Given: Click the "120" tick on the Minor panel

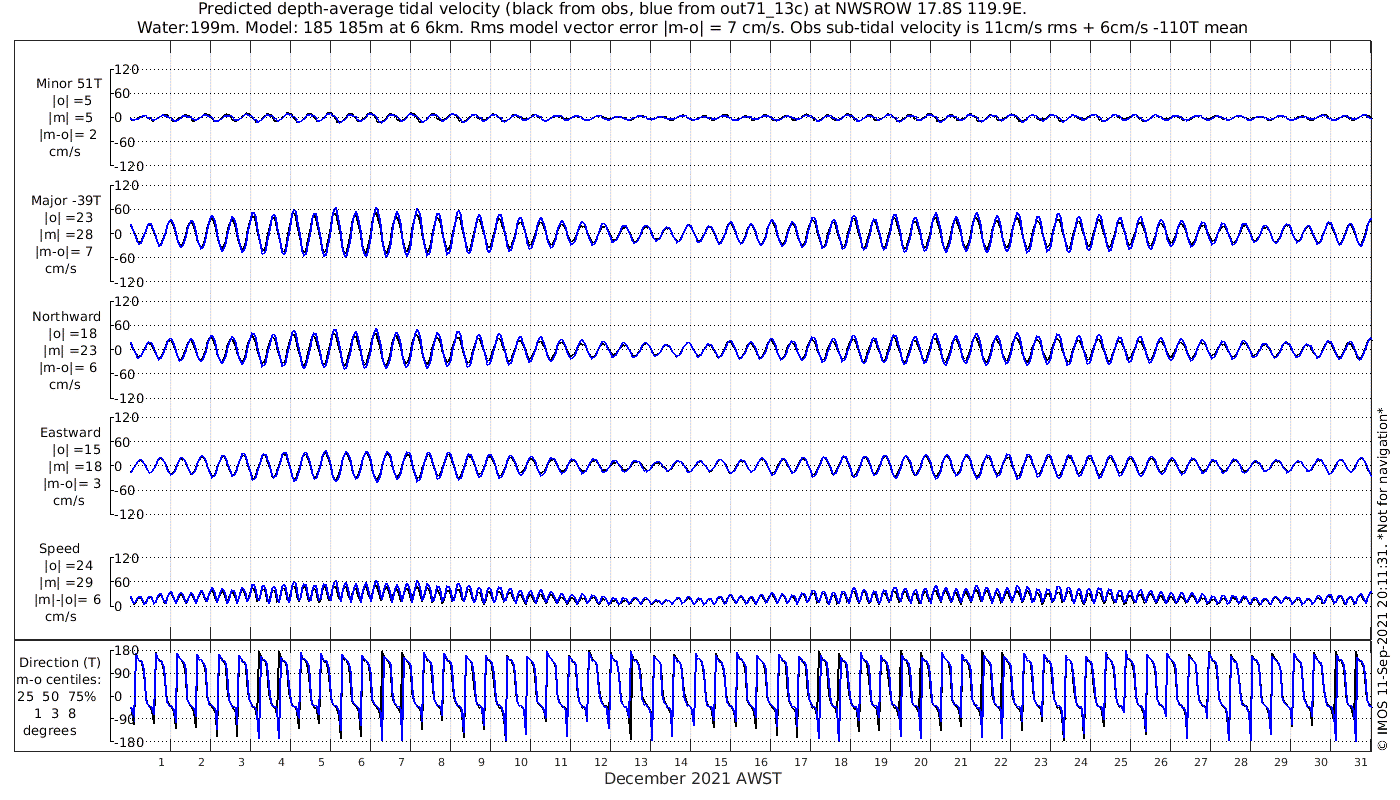Looking at the screenshot, I should (x=125, y=69).
